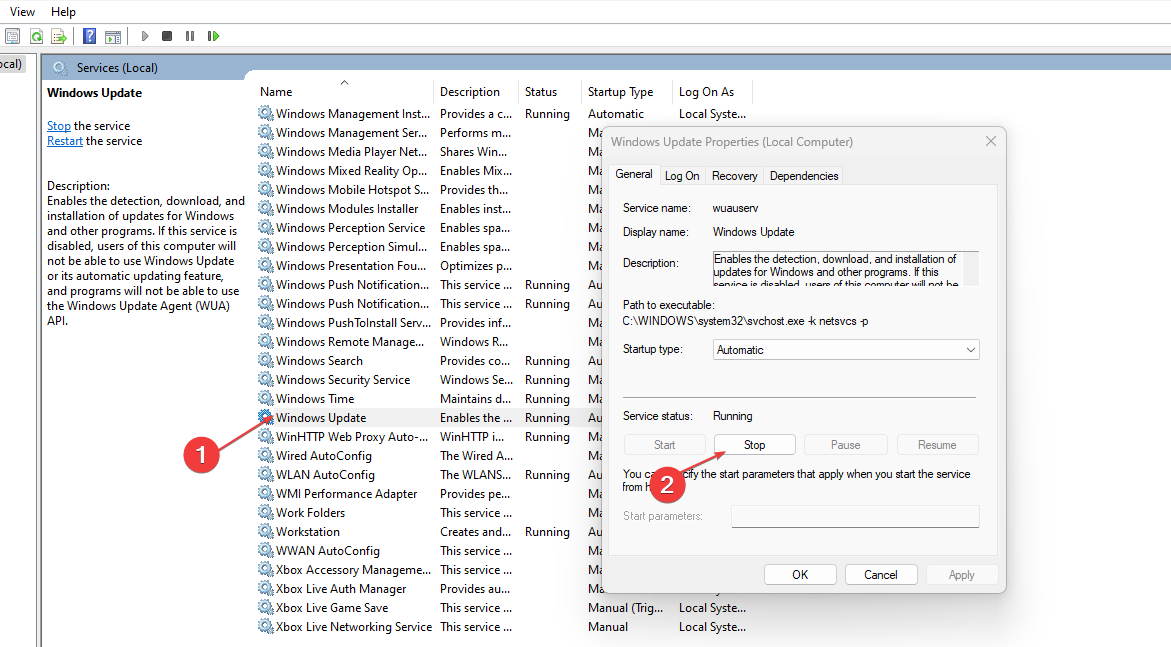Click OK in the Properties dialog
This screenshot has width=1171, height=647.
coord(800,575)
